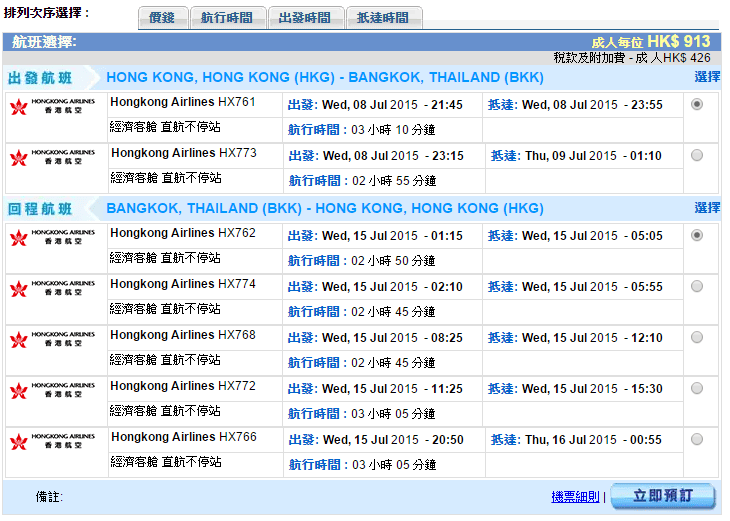Pick return flight HX772 at 11:25
This screenshot has height=521, width=730.
click(x=697, y=388)
